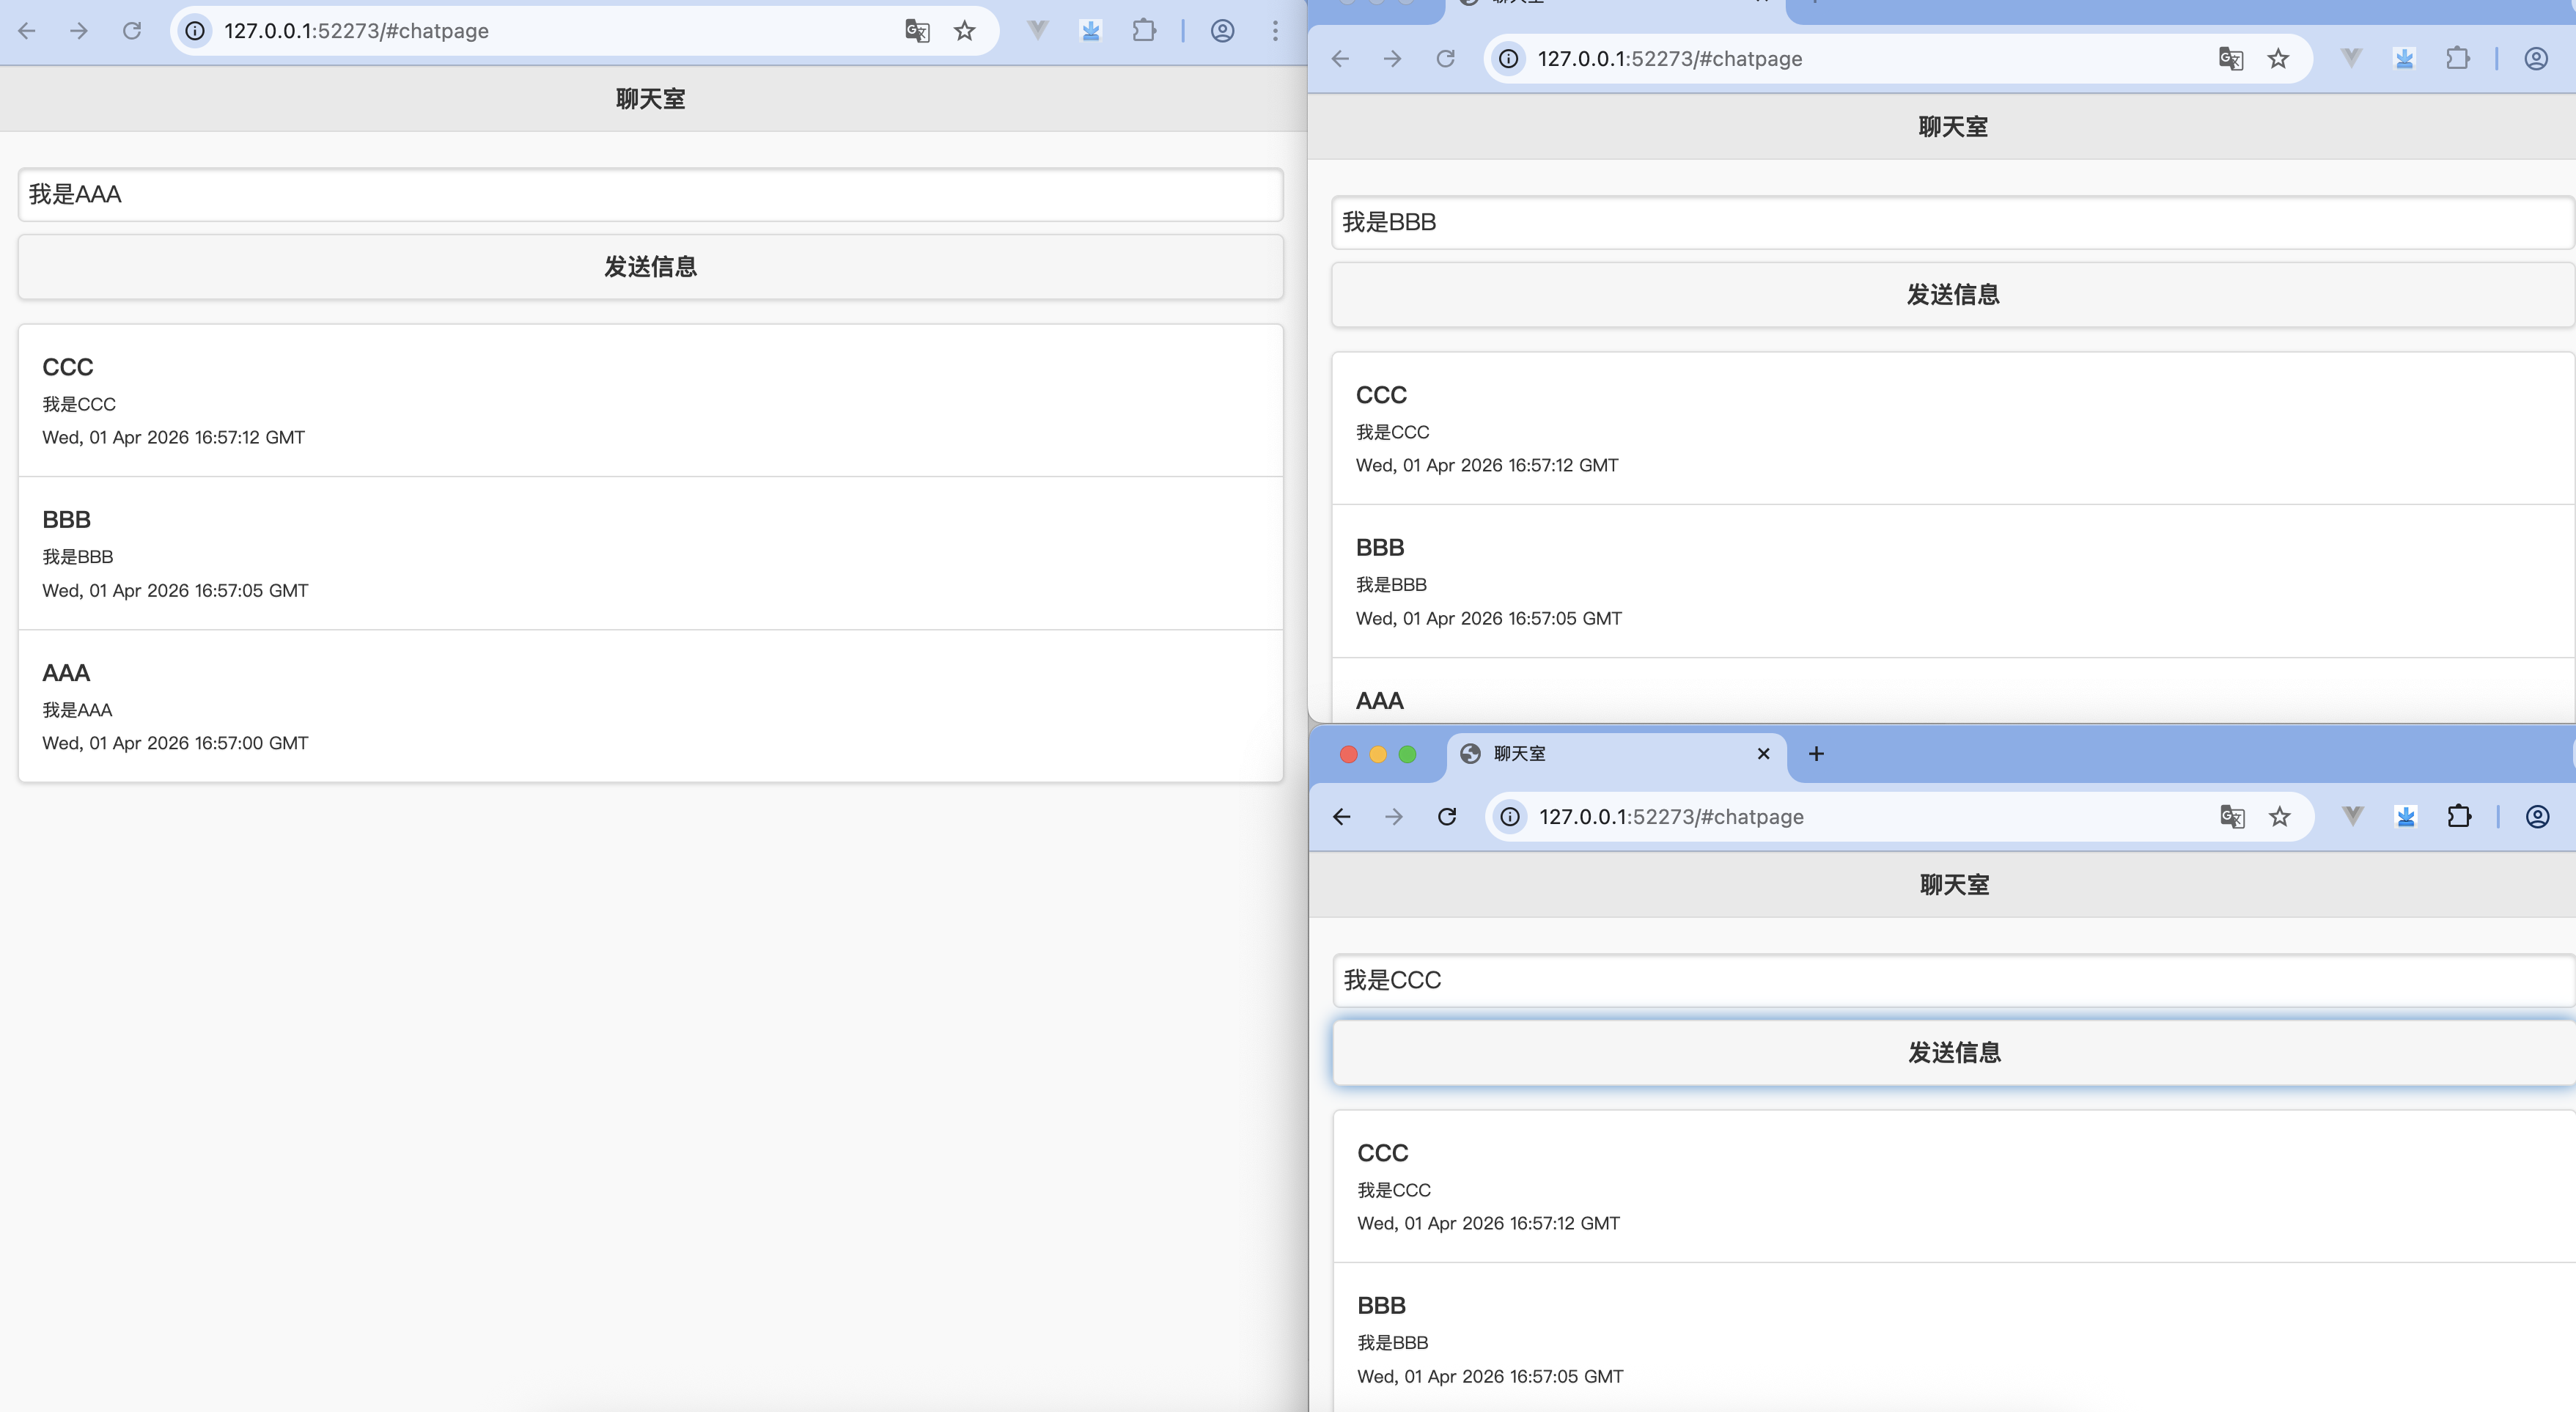Screen dimensions: 2576x1412
Task: Reload page in bottom-right browser window
Action: tap(1447, 817)
